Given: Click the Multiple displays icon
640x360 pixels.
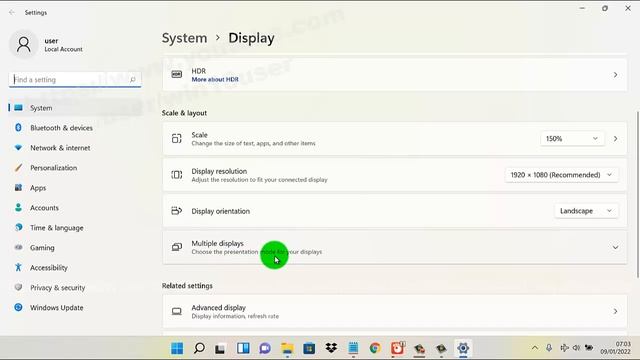Looking at the screenshot, I should [x=177, y=247].
